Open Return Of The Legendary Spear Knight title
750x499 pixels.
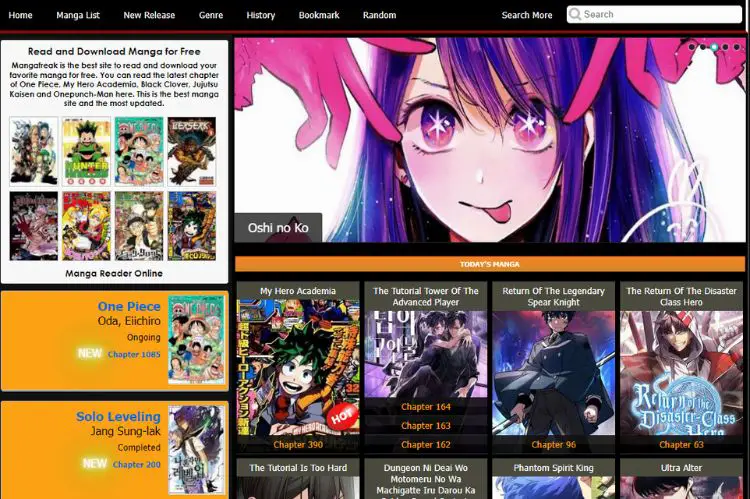(x=553, y=297)
